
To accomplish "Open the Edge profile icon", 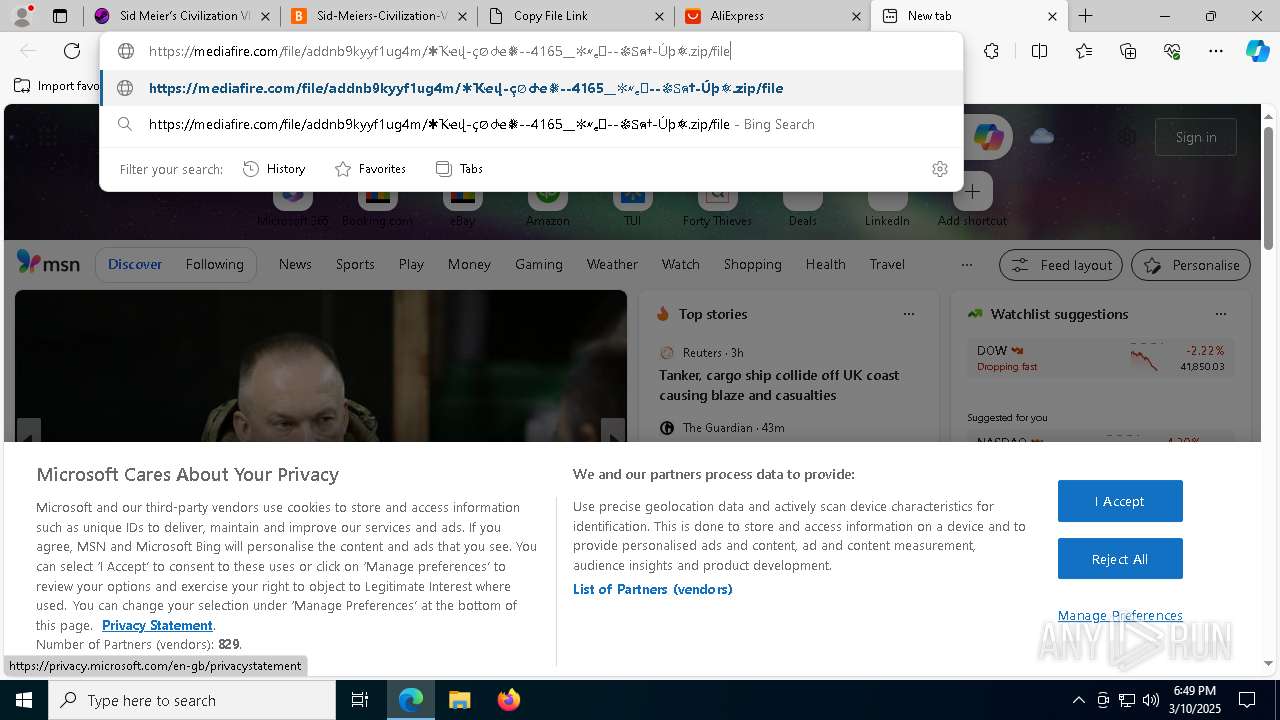I will click(22, 15).
